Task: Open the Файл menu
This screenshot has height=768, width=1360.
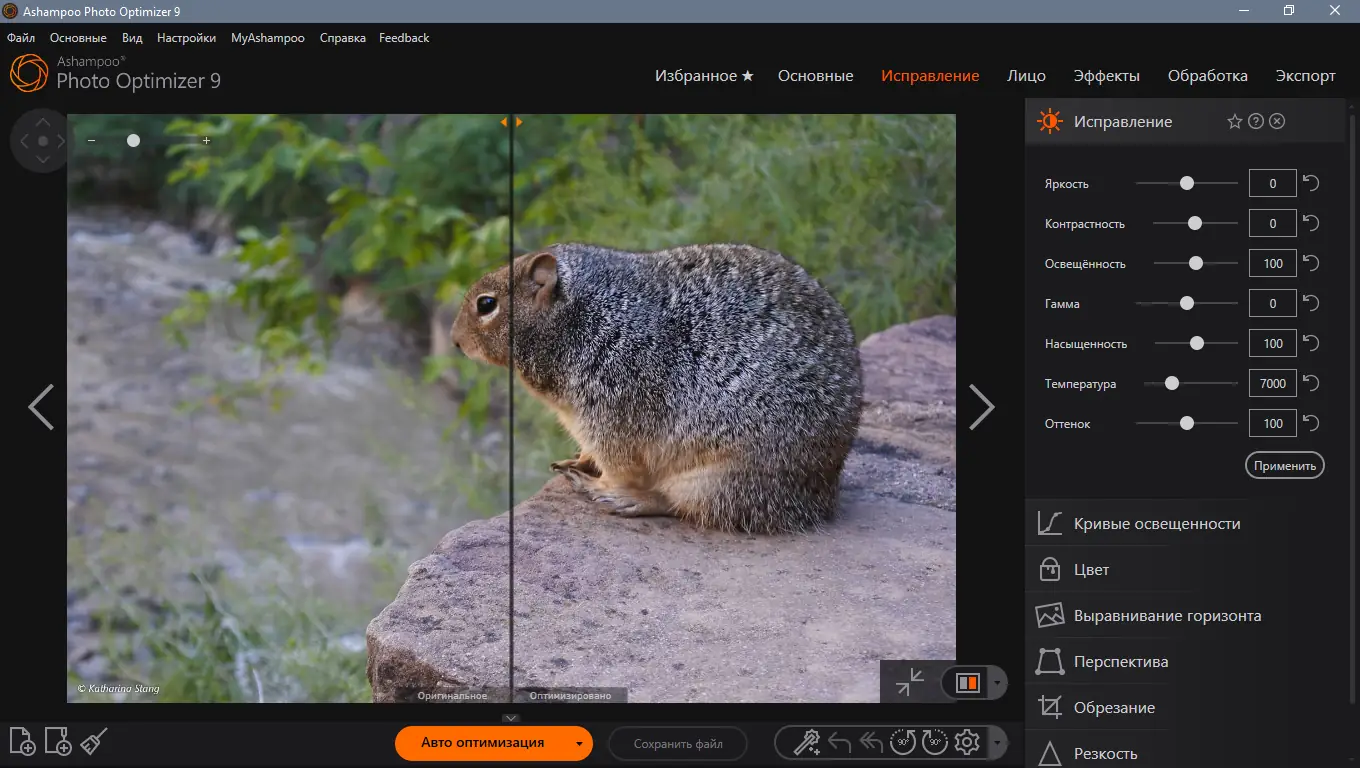Action: [x=21, y=38]
